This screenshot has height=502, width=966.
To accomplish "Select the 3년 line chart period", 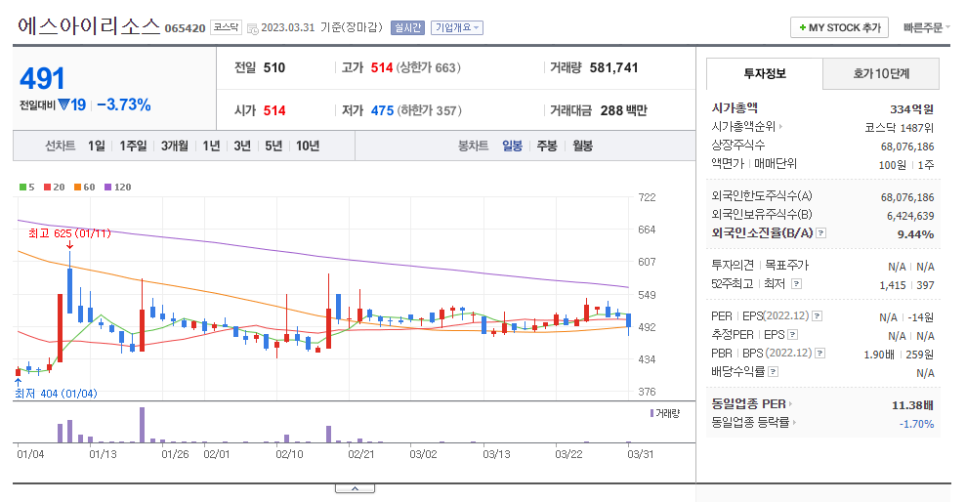I will (242, 146).
